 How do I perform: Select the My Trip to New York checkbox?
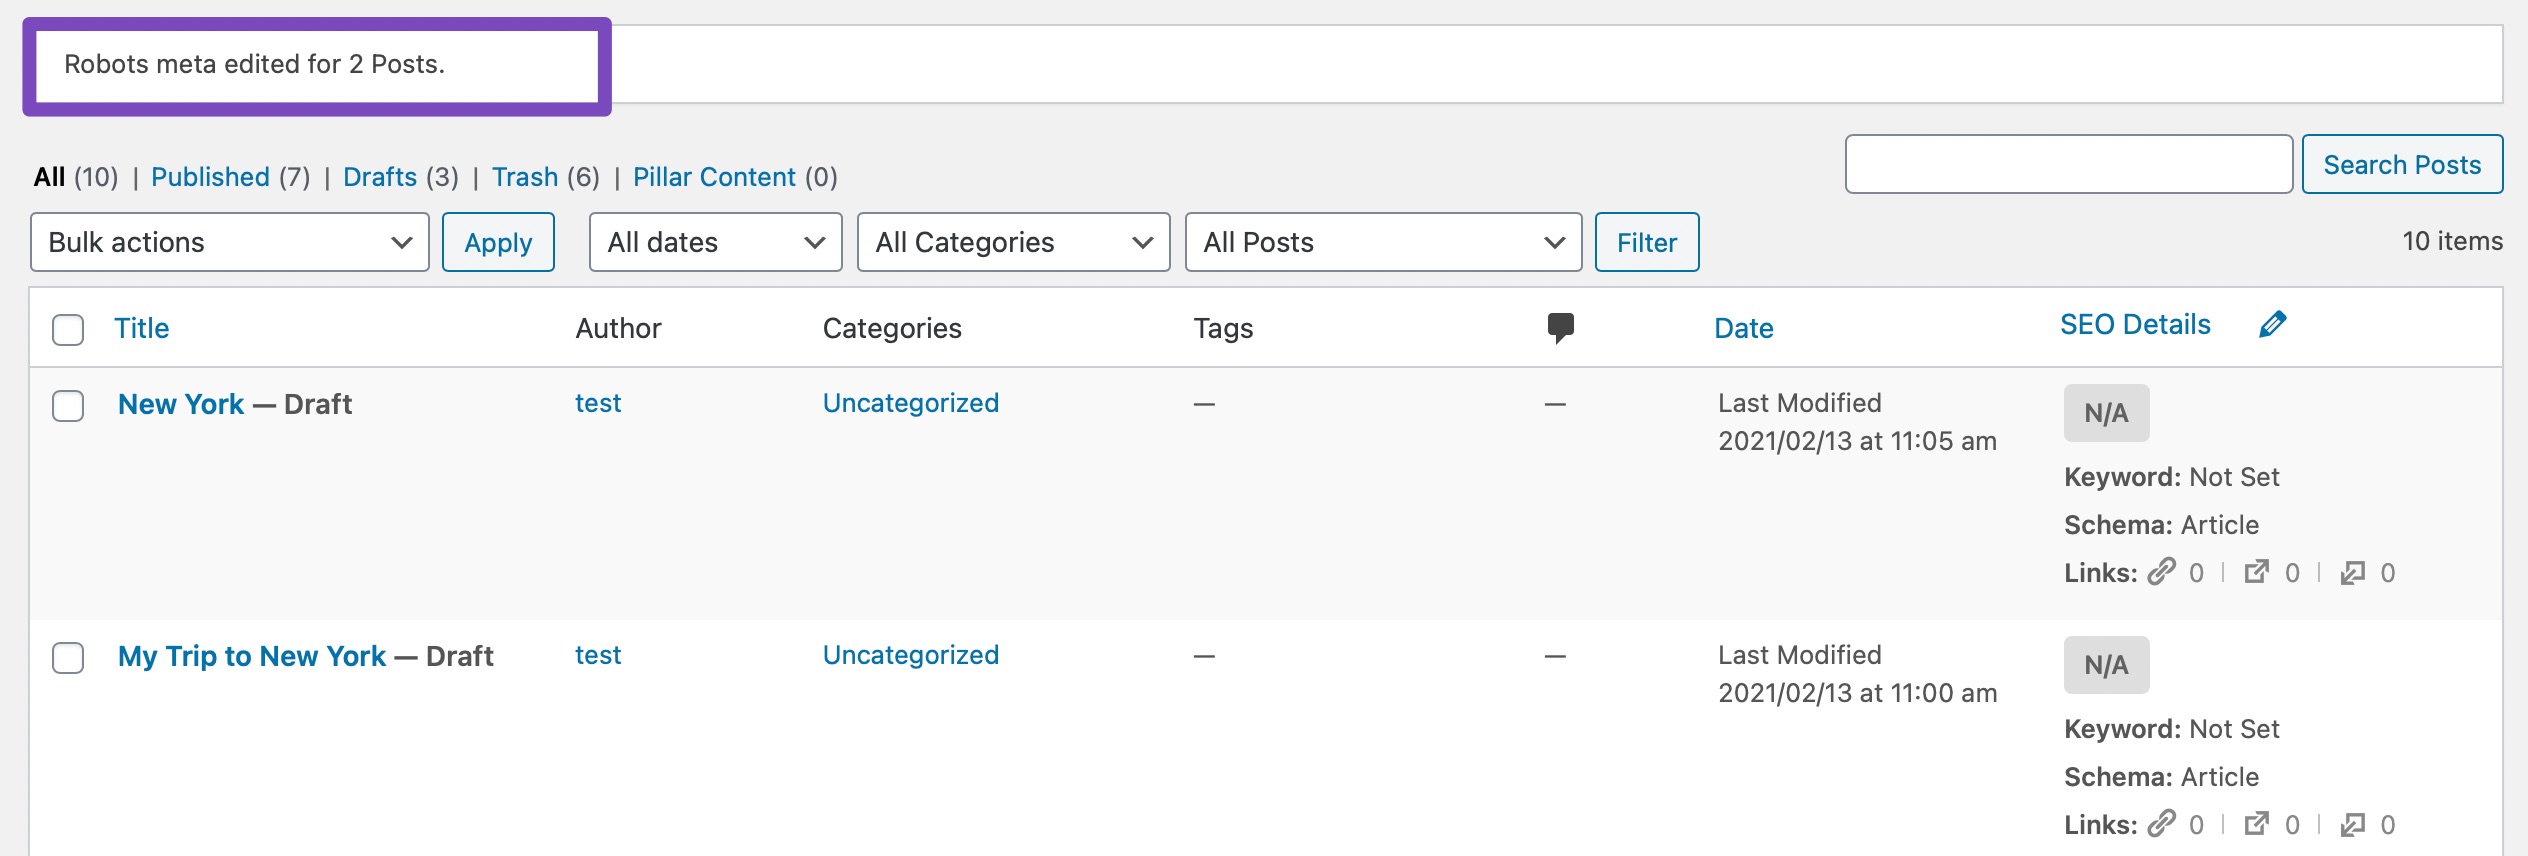[x=68, y=658]
